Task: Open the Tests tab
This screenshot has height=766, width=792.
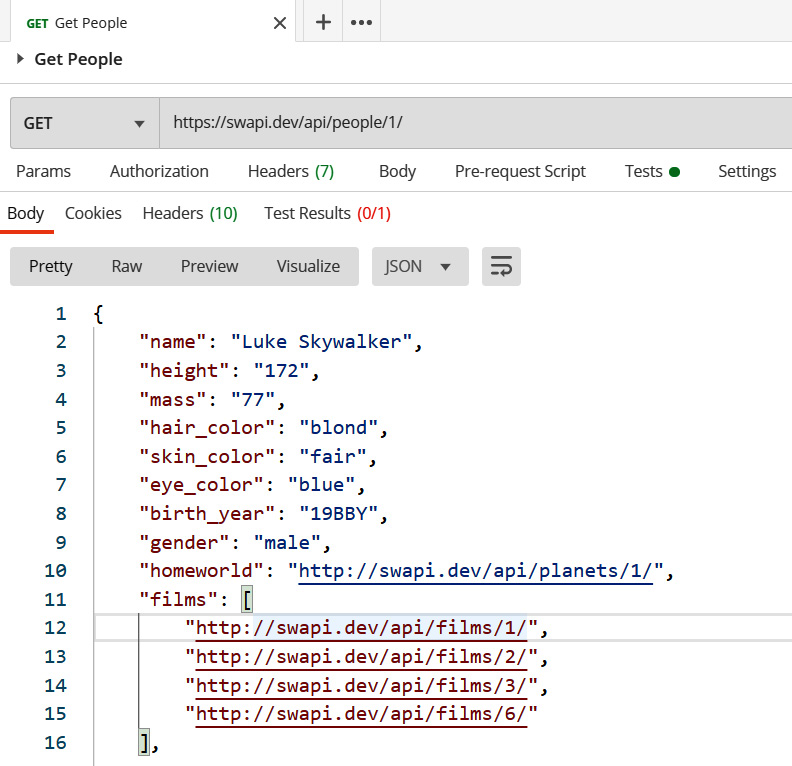Action: pos(652,171)
